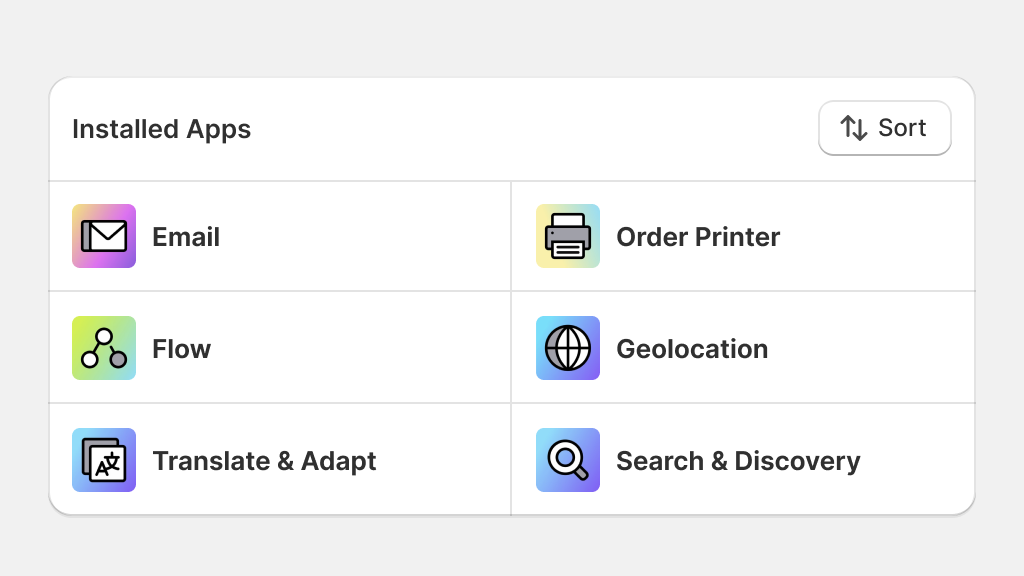This screenshot has height=576, width=1024.
Task: Choose the Search & Discovery text label
Action: pos(739,461)
